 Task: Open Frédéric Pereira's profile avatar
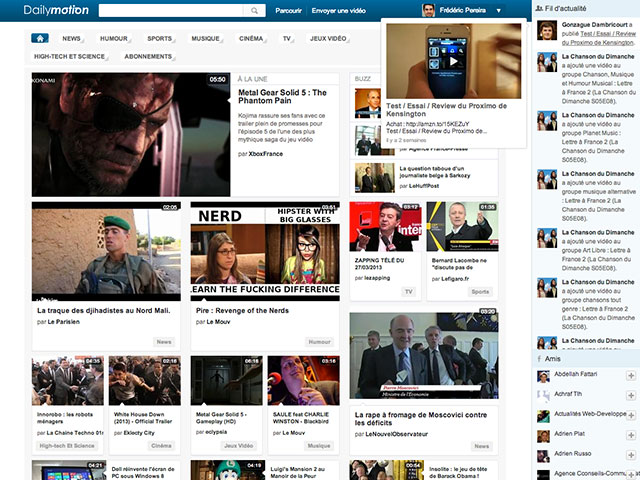tap(429, 10)
